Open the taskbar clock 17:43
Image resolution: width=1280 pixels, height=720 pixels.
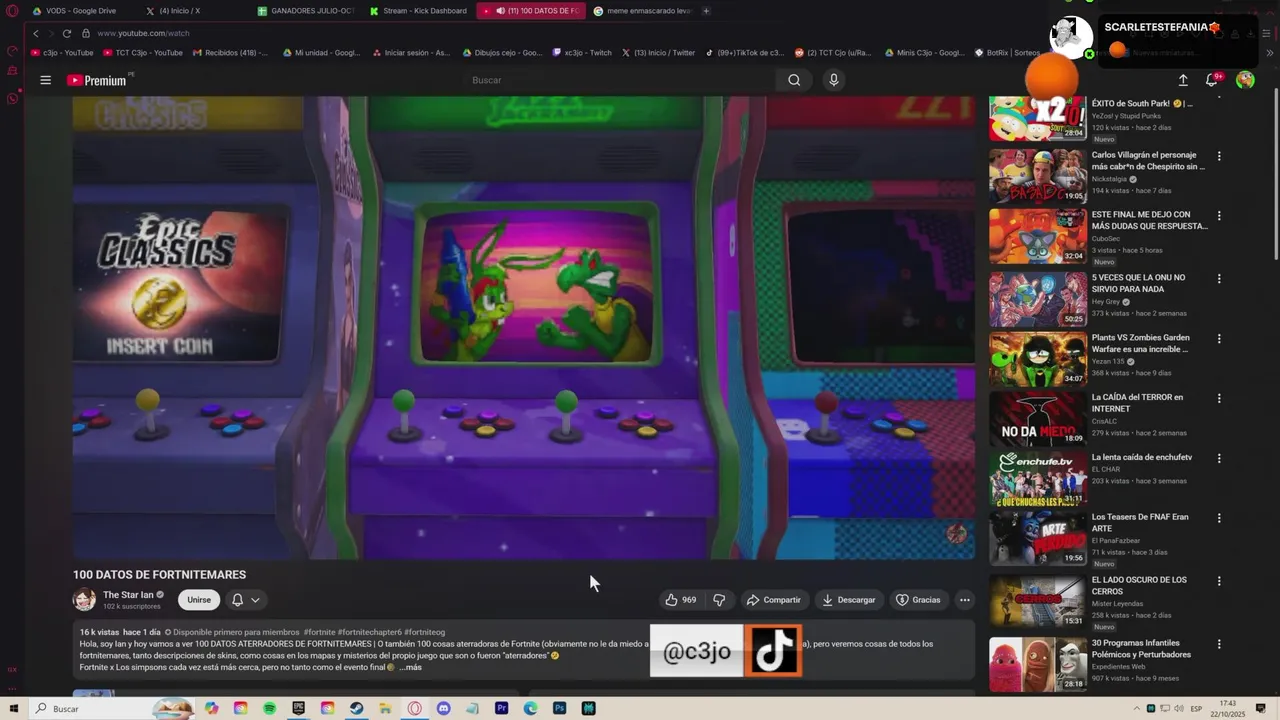point(1226,704)
